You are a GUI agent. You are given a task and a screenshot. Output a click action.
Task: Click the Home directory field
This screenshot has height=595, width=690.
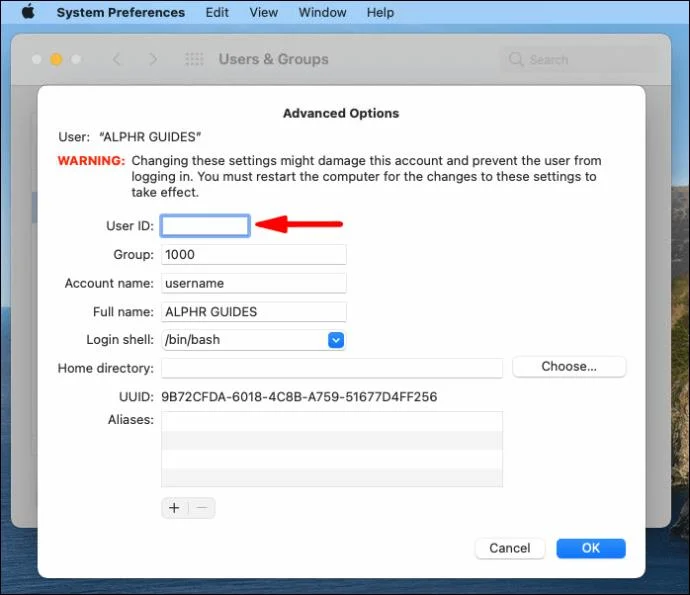tap(332, 368)
